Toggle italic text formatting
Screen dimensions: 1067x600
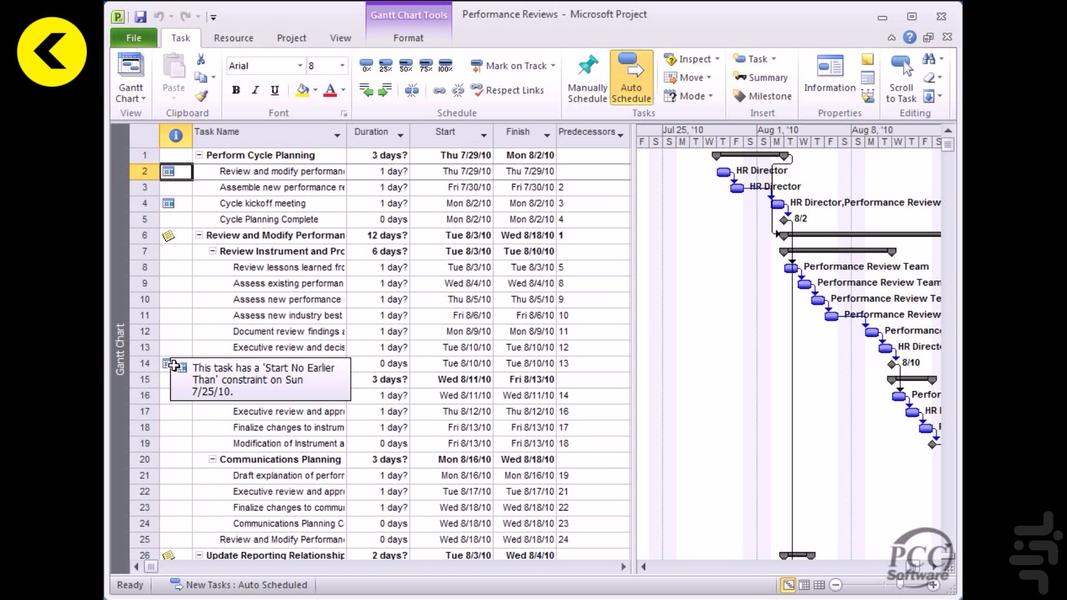click(255, 90)
